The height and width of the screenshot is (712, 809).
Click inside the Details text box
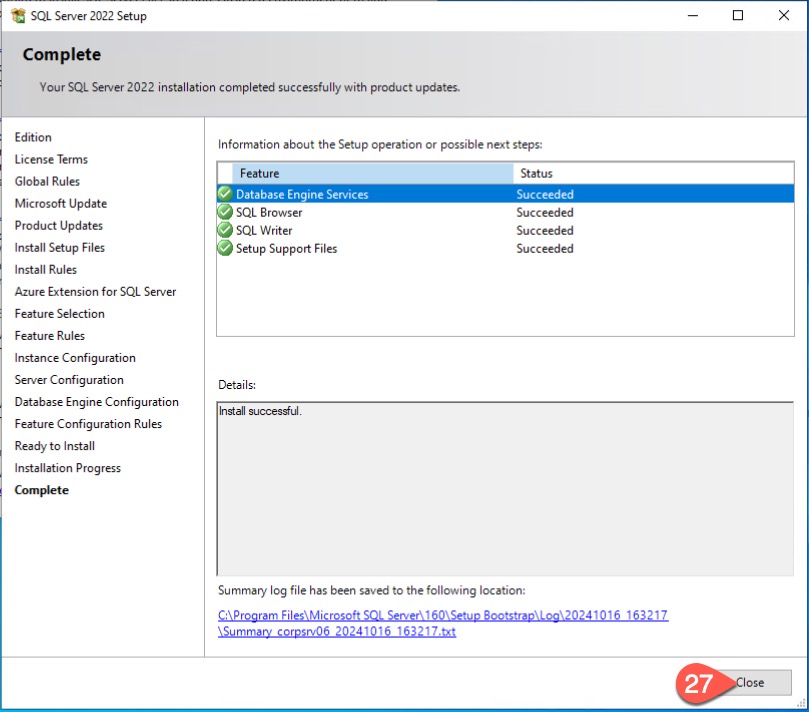point(504,488)
